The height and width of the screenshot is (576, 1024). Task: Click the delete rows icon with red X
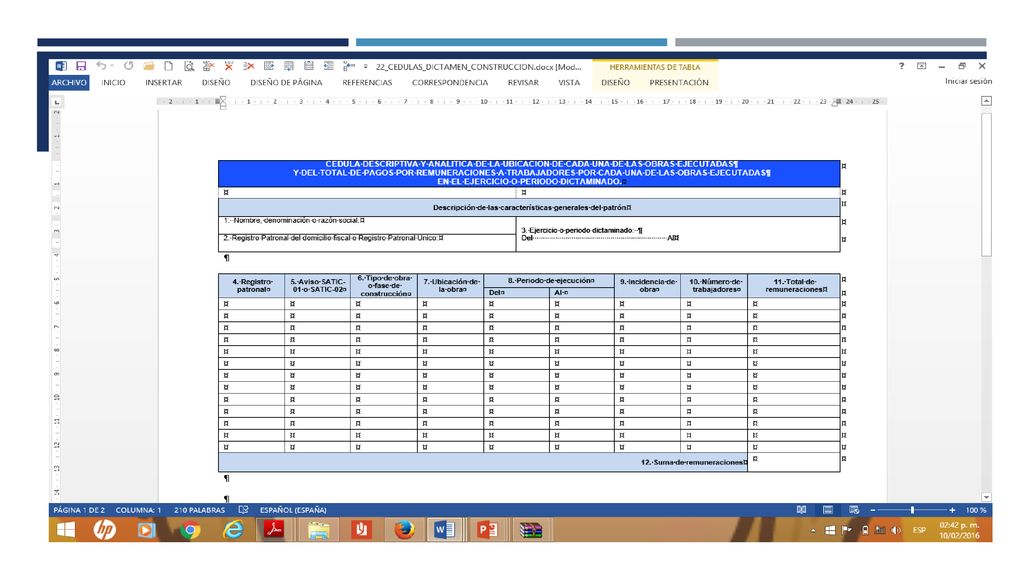point(249,66)
